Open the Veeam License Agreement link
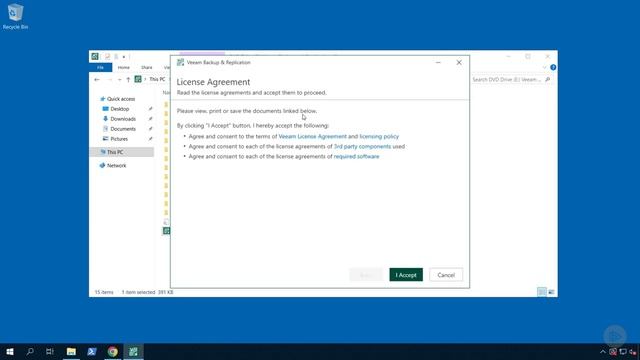 pyautogui.click(x=312, y=136)
